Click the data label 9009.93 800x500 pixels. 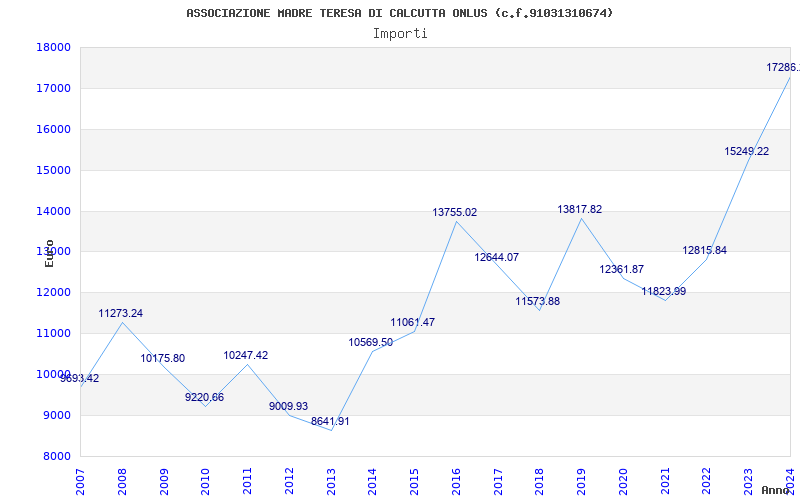tap(289, 406)
